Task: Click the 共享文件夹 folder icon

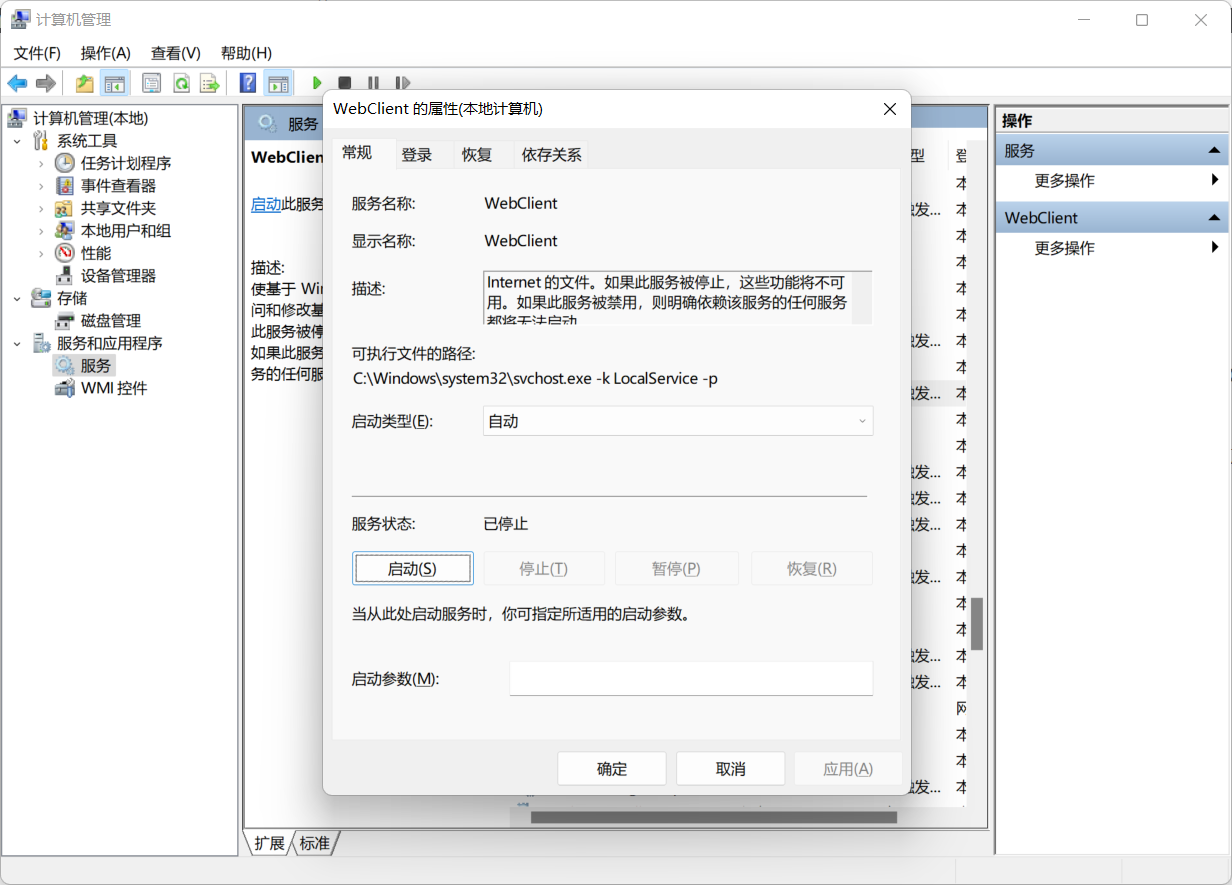Action: click(64, 208)
